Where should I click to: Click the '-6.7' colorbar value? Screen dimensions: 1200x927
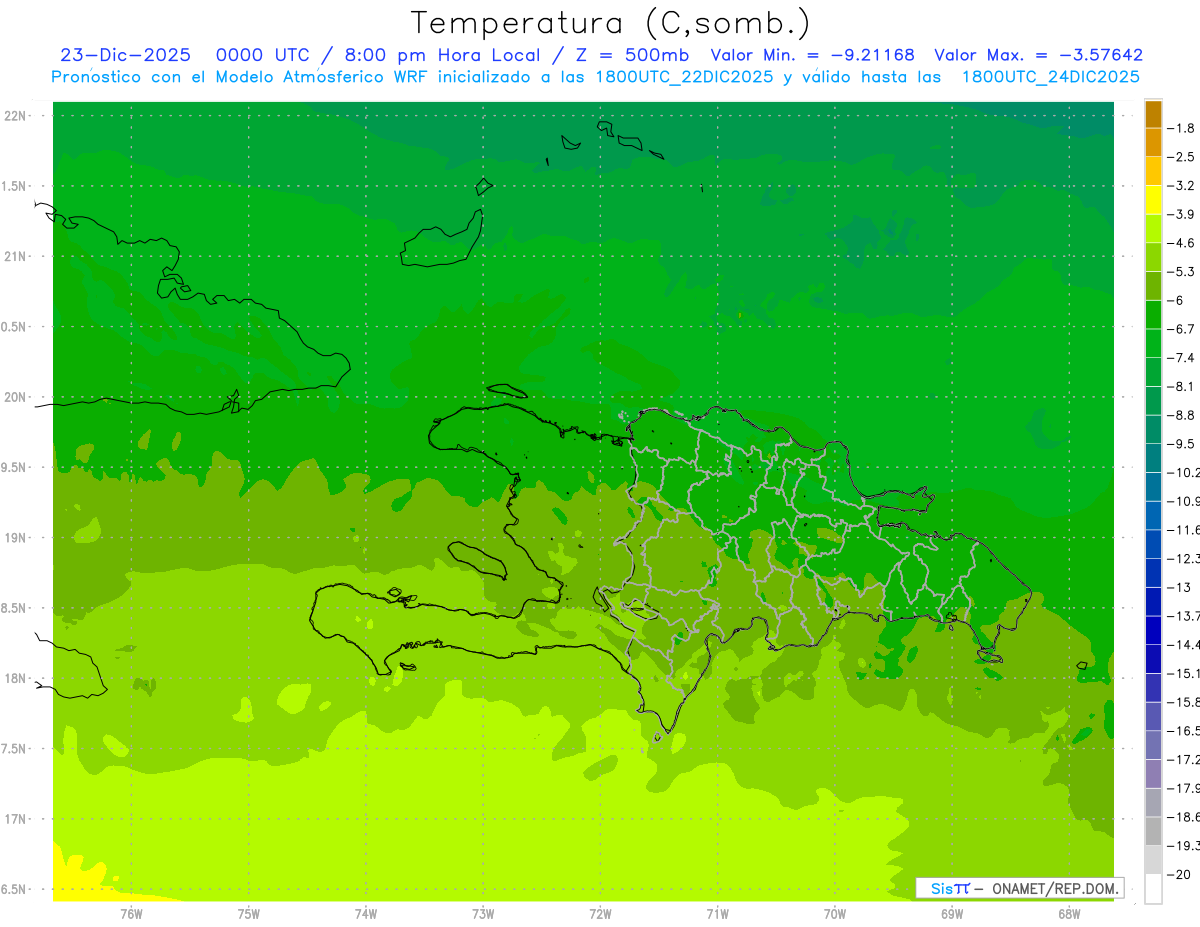1183,329
